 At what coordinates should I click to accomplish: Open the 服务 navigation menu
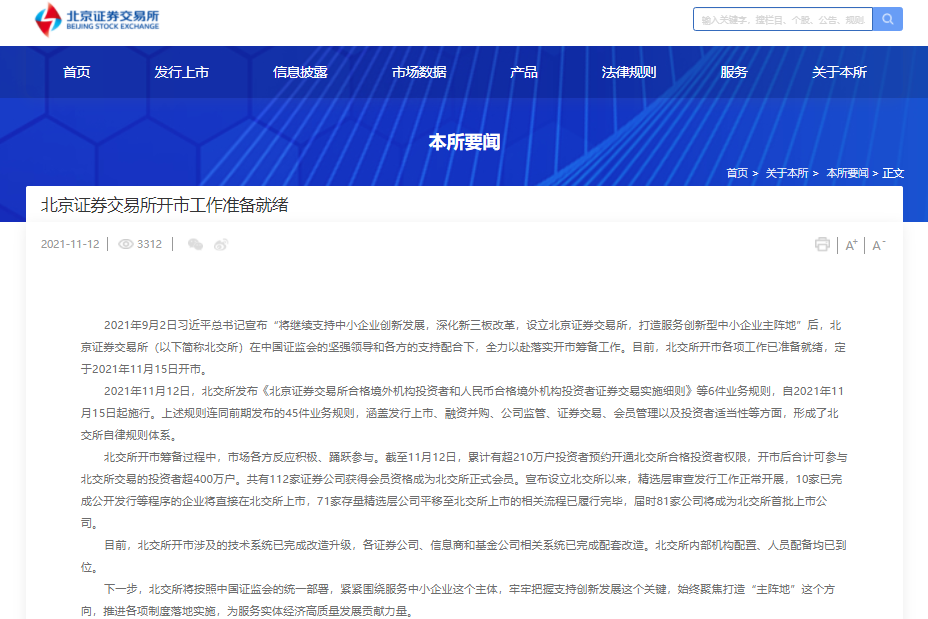pyautogui.click(x=733, y=71)
